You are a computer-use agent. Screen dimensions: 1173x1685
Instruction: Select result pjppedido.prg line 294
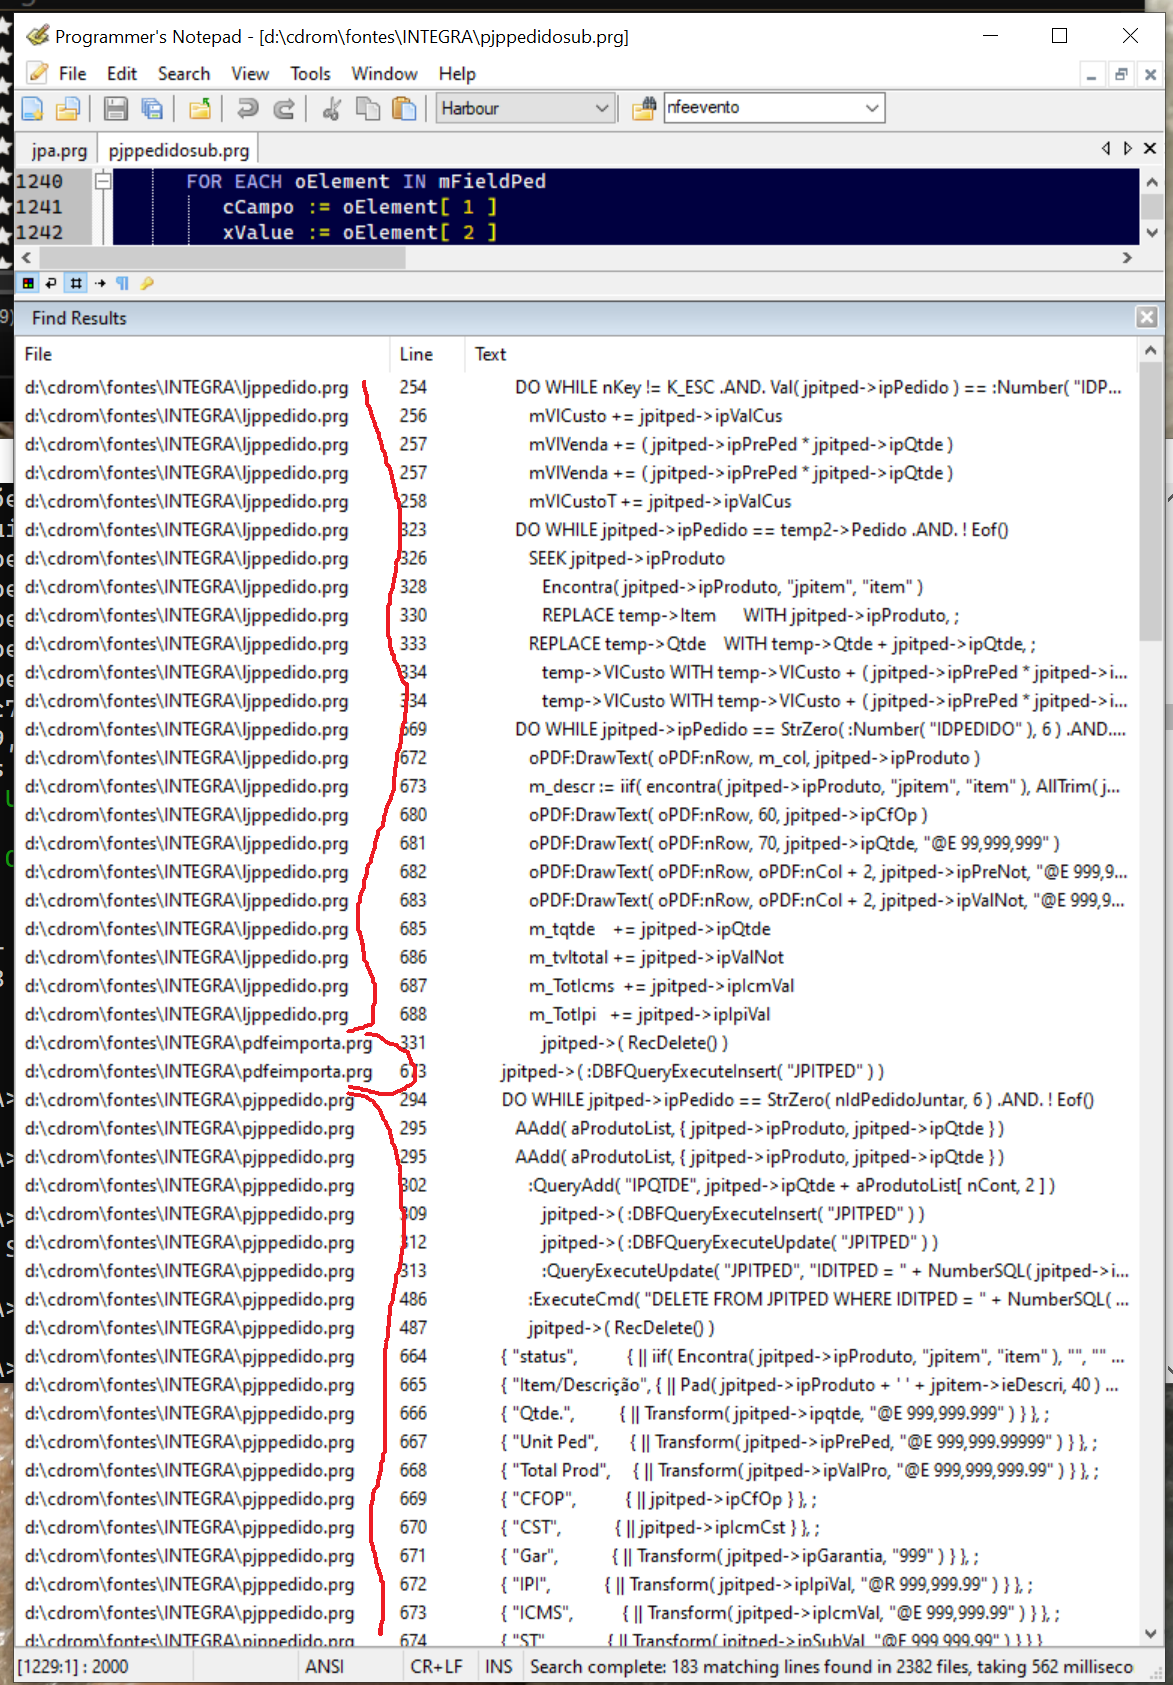tap(576, 1100)
